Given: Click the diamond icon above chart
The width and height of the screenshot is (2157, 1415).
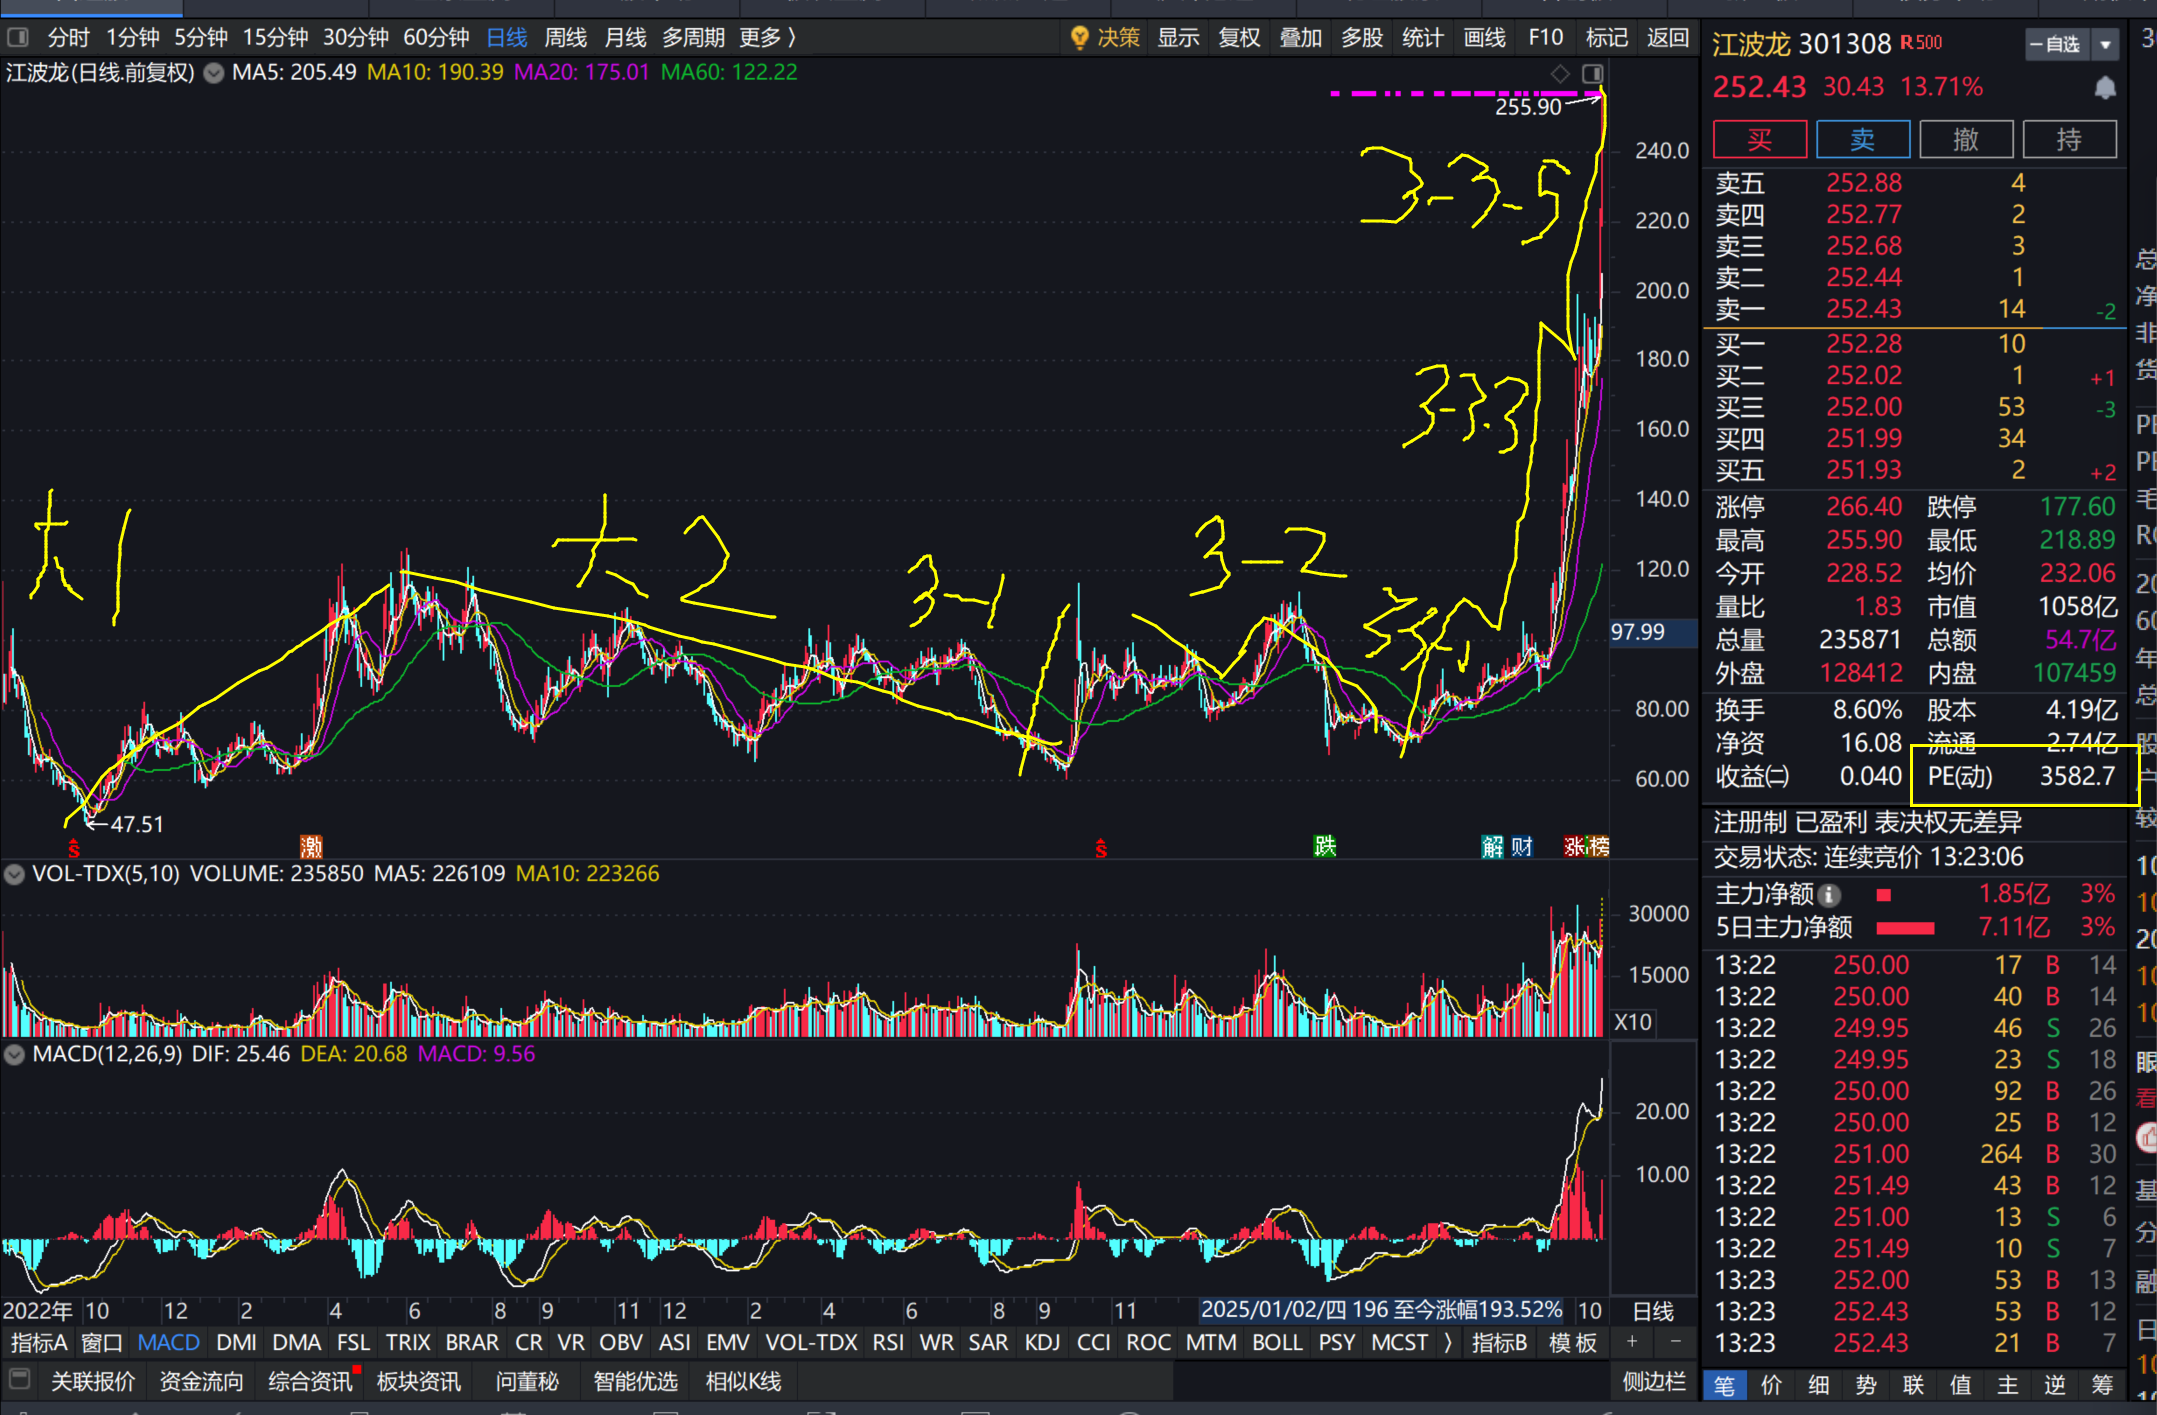Looking at the screenshot, I should (x=1559, y=74).
